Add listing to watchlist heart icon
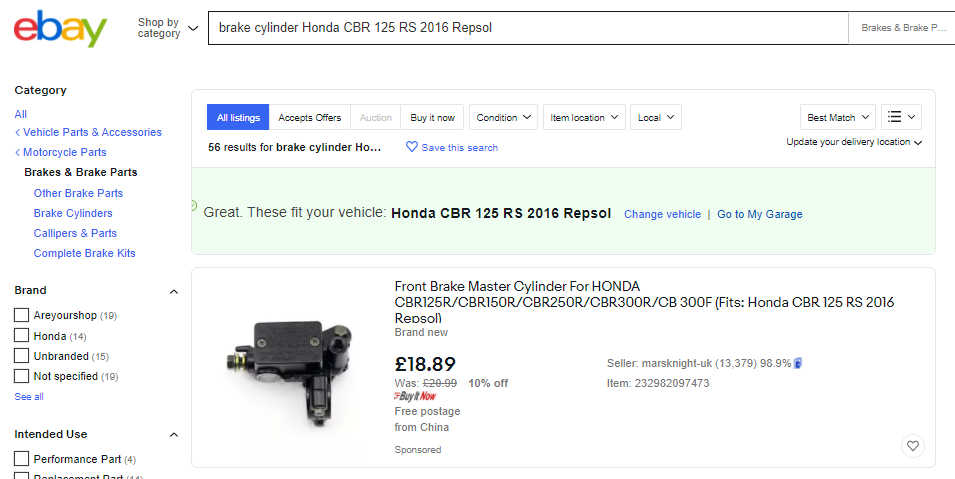 click(912, 446)
